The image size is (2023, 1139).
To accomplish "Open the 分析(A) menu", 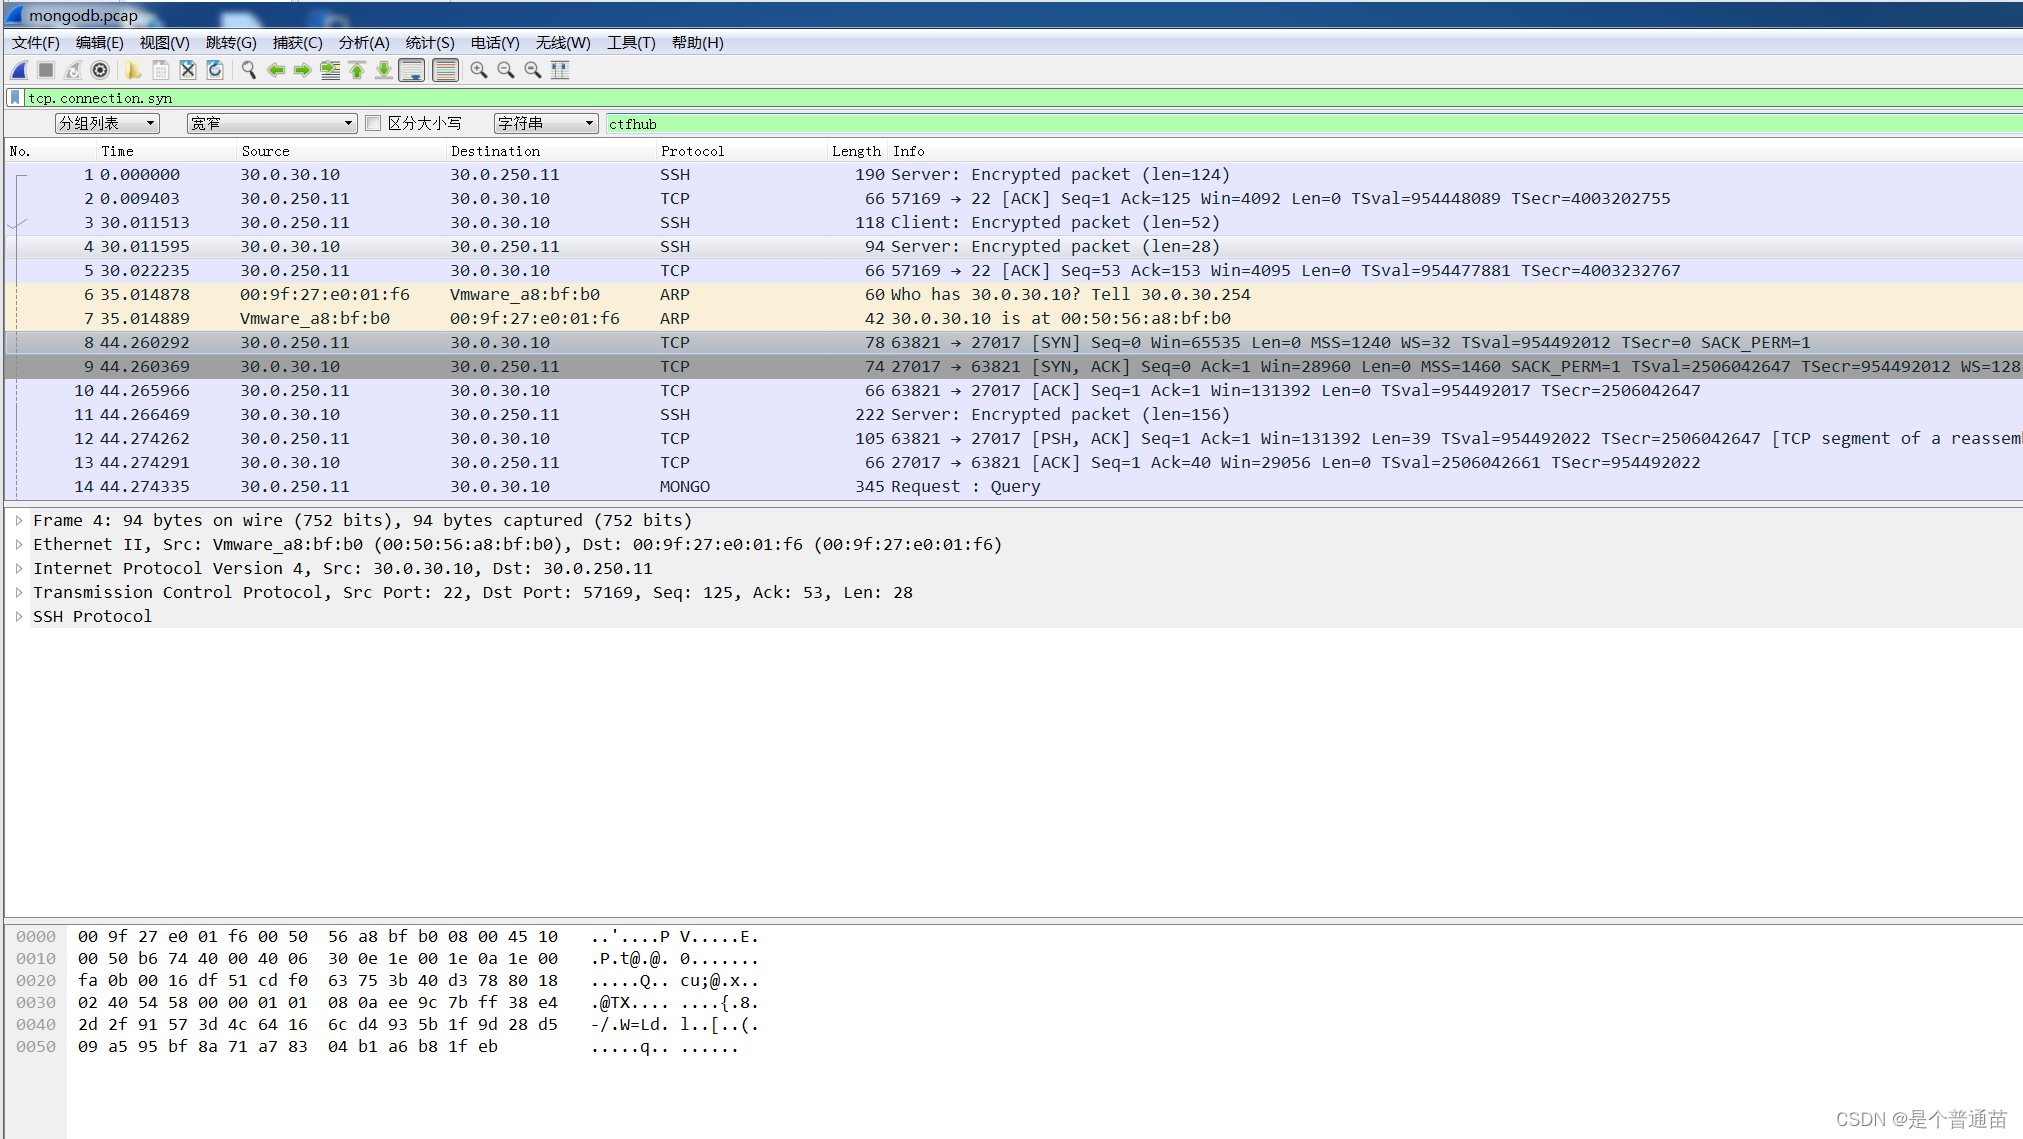I will pyautogui.click(x=363, y=43).
